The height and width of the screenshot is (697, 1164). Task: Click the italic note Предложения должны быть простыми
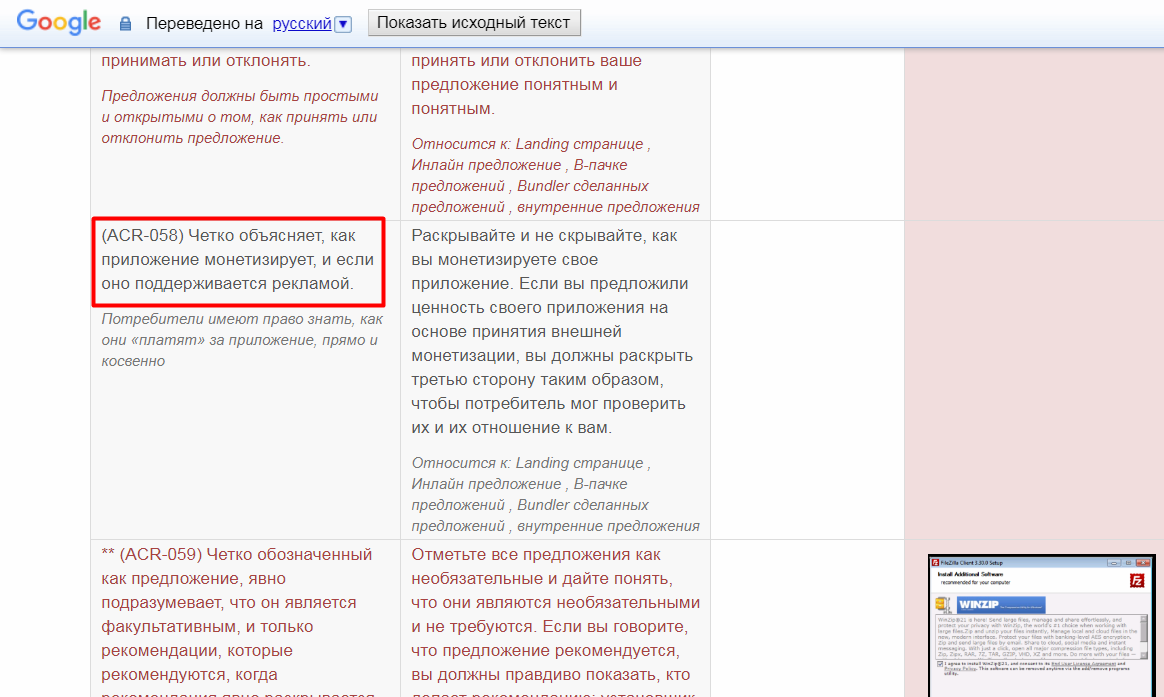(240, 117)
